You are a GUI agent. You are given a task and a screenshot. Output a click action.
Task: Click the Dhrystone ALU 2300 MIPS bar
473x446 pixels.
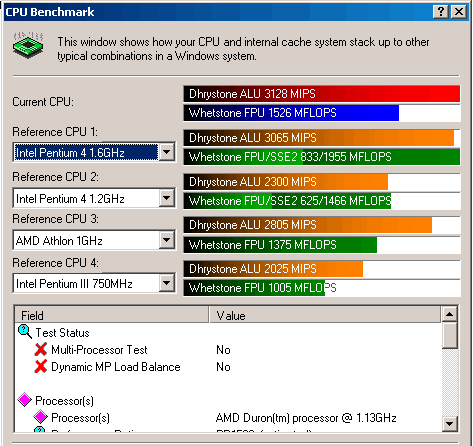pyautogui.click(x=286, y=182)
